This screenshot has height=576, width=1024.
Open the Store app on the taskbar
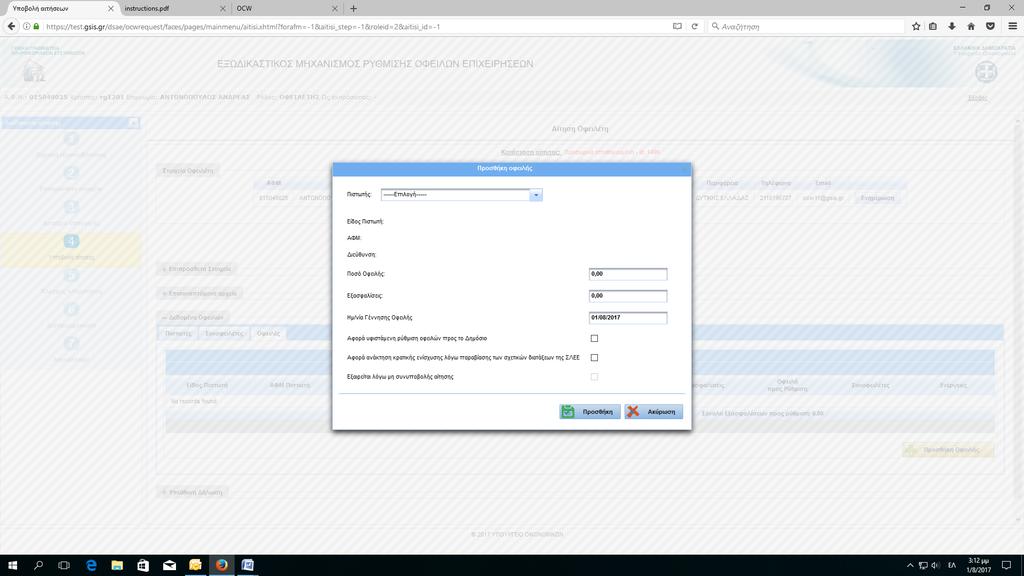(143, 565)
